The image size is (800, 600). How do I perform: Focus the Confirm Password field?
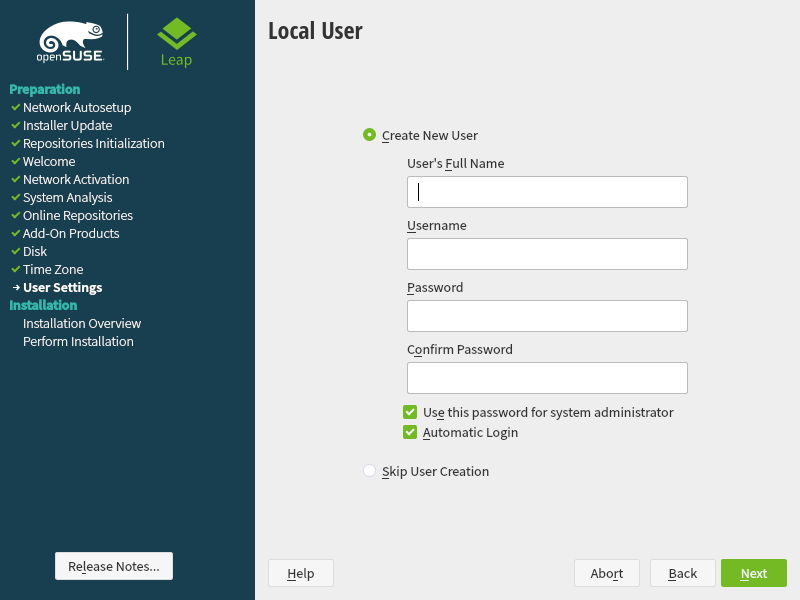point(547,378)
